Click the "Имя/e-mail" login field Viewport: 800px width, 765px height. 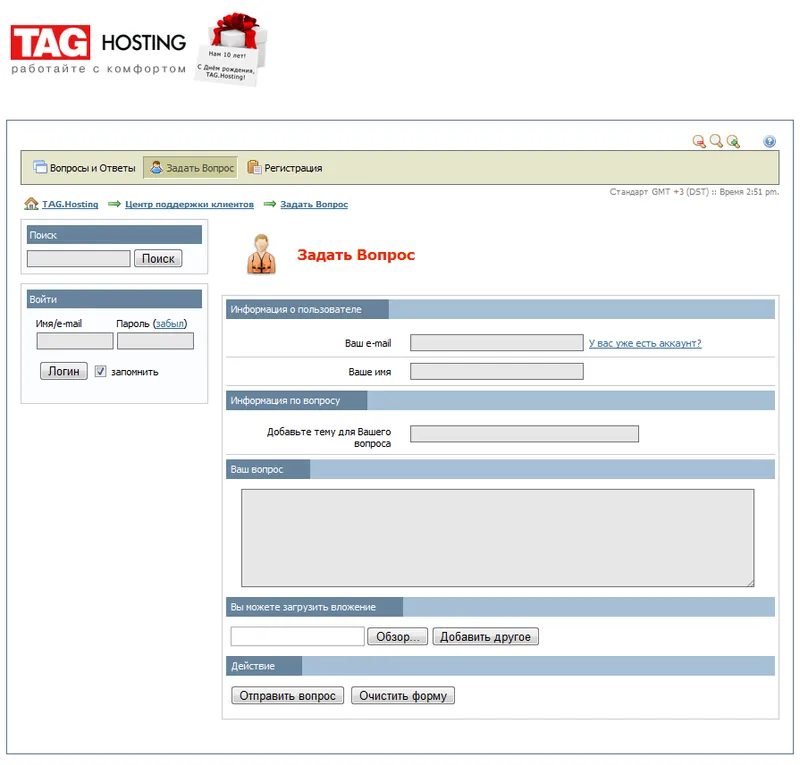click(x=75, y=341)
